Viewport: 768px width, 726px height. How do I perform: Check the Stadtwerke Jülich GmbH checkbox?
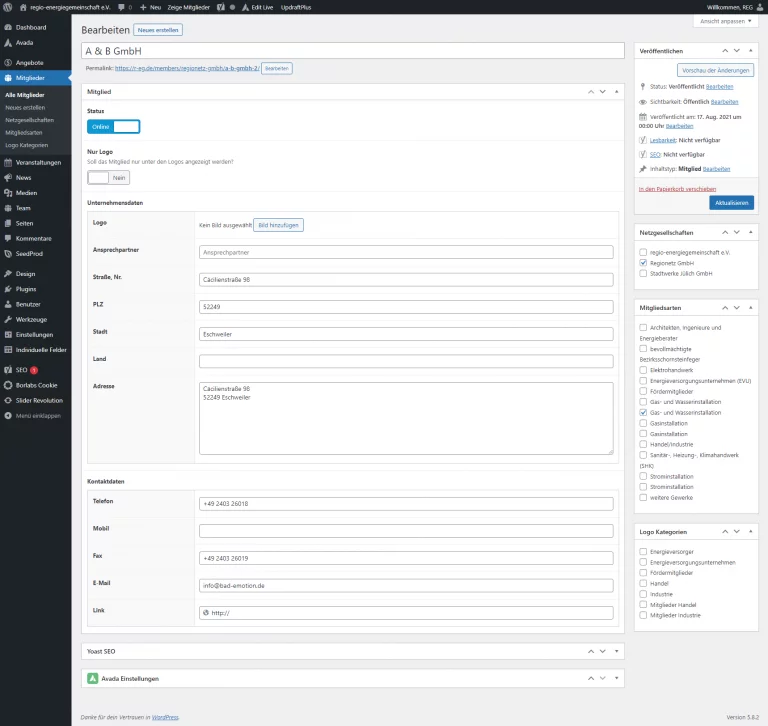(x=643, y=273)
